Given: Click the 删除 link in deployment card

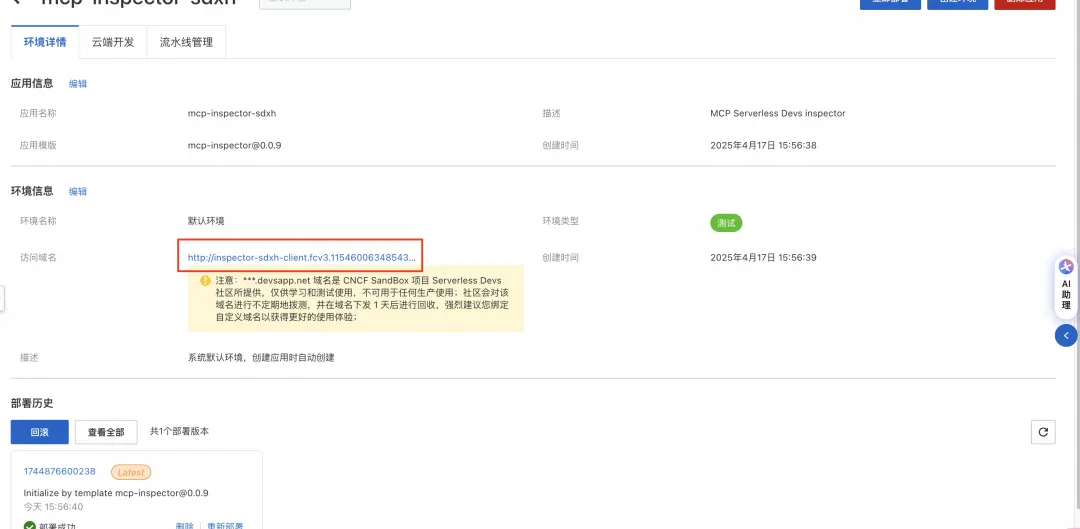Looking at the screenshot, I should click(185, 526).
